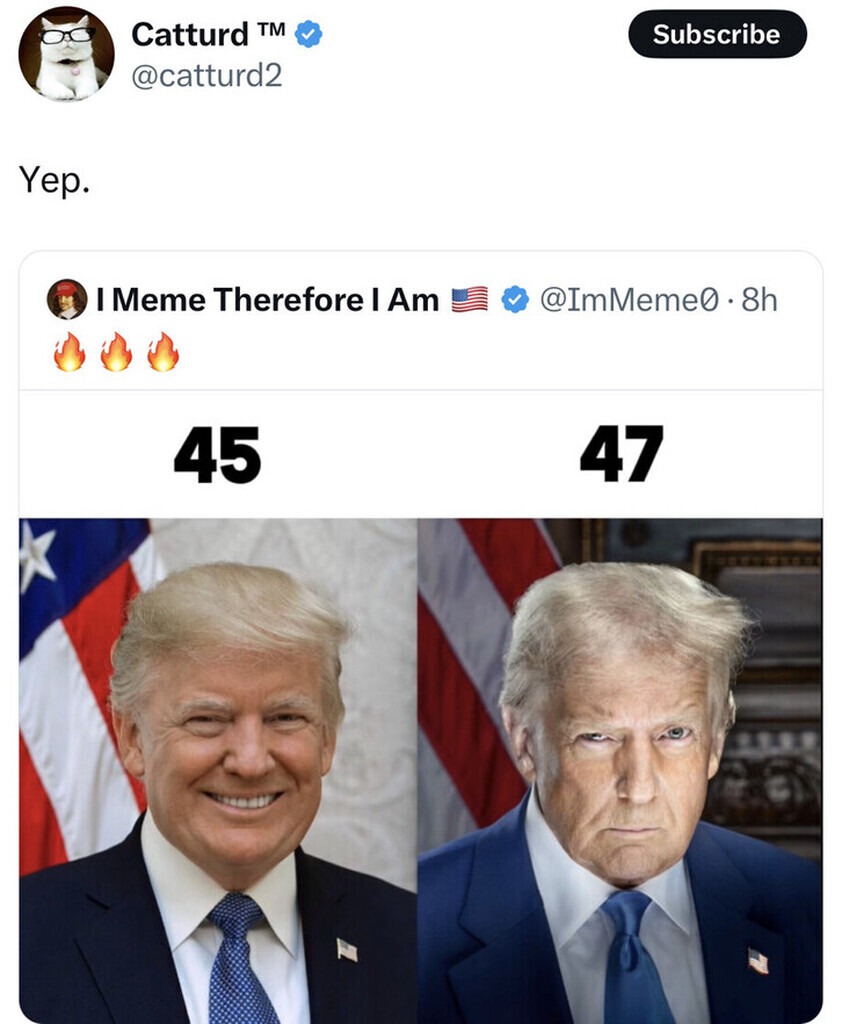
Task: Click the blue verified badge beside Catturd
Action: pos(308,34)
